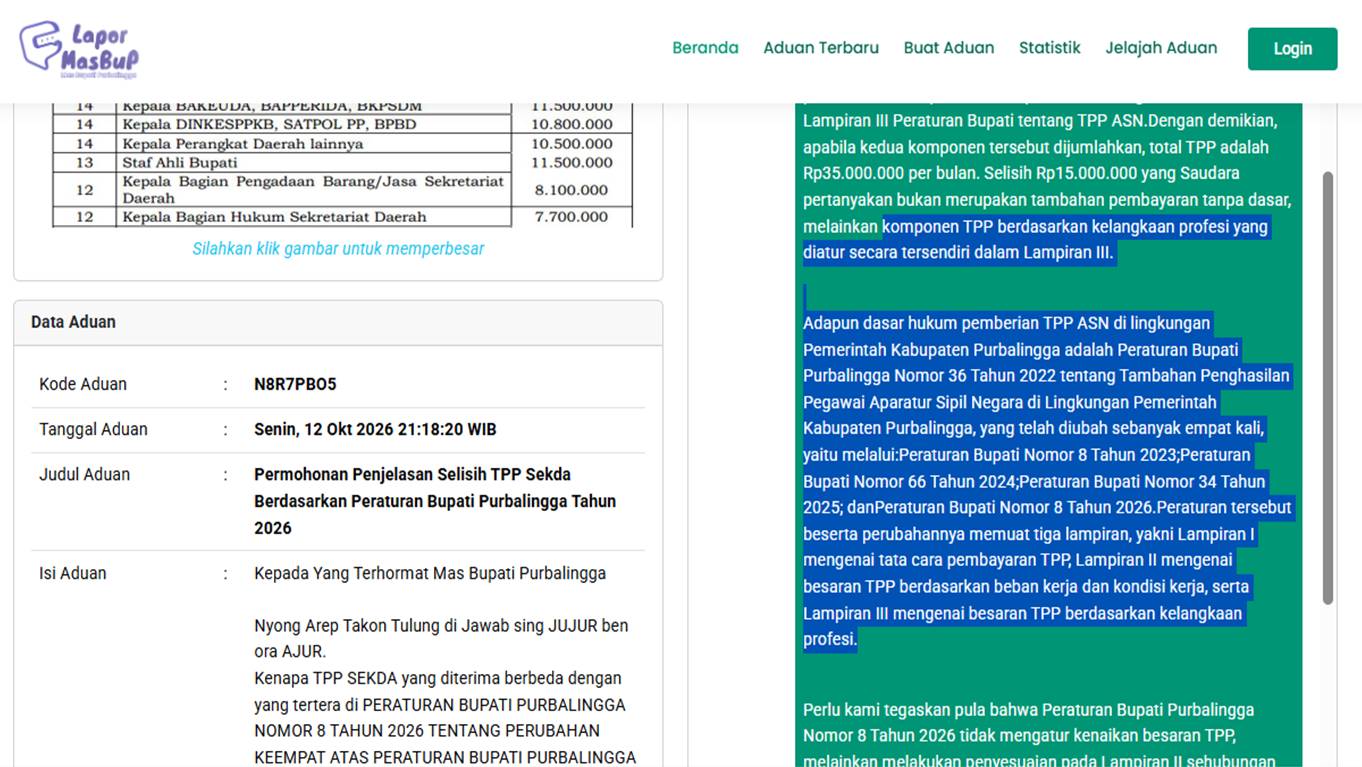Open Aduan Terbaru menu item
The height and width of the screenshot is (767, 1362).
point(821,48)
